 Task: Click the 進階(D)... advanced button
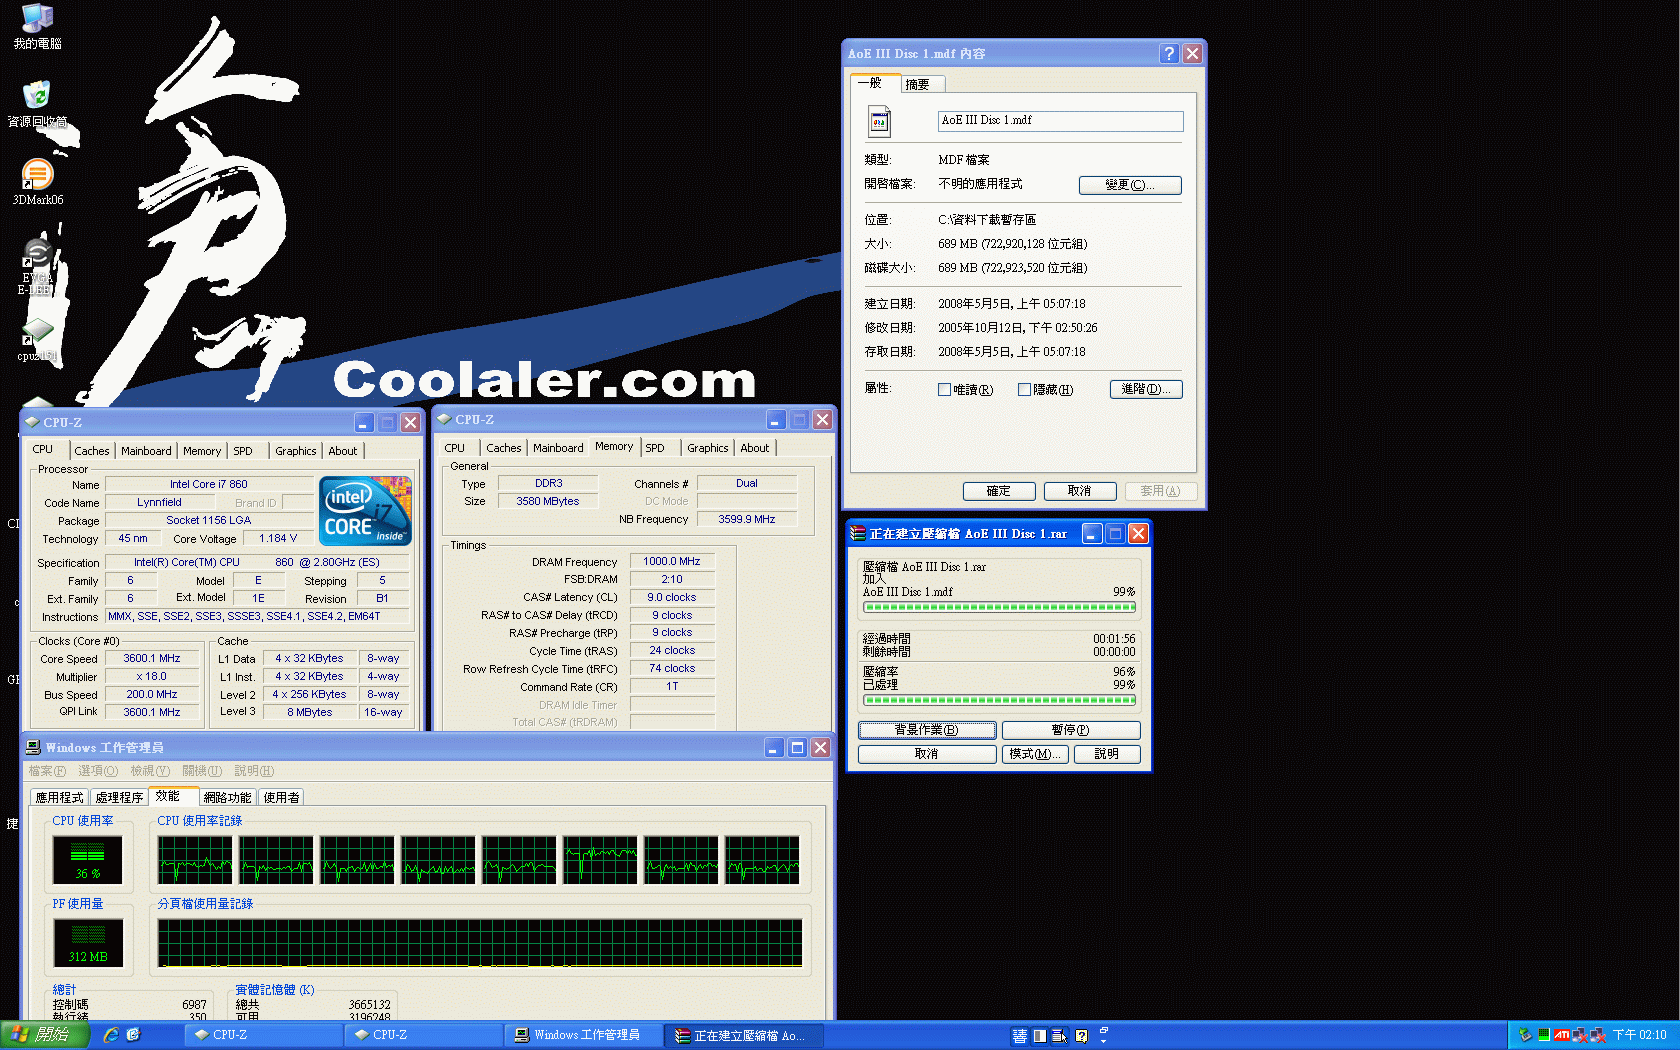coord(1146,389)
